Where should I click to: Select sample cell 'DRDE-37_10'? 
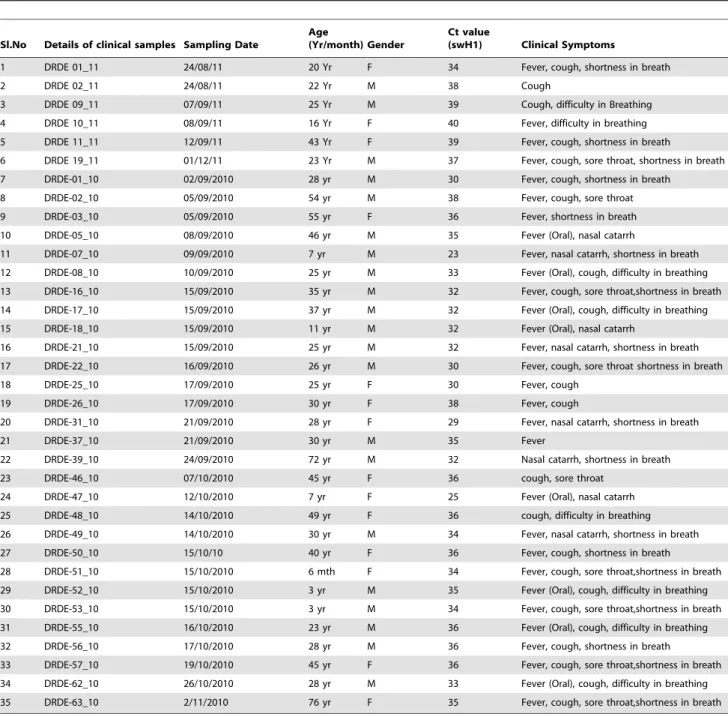pyautogui.click(x=71, y=441)
